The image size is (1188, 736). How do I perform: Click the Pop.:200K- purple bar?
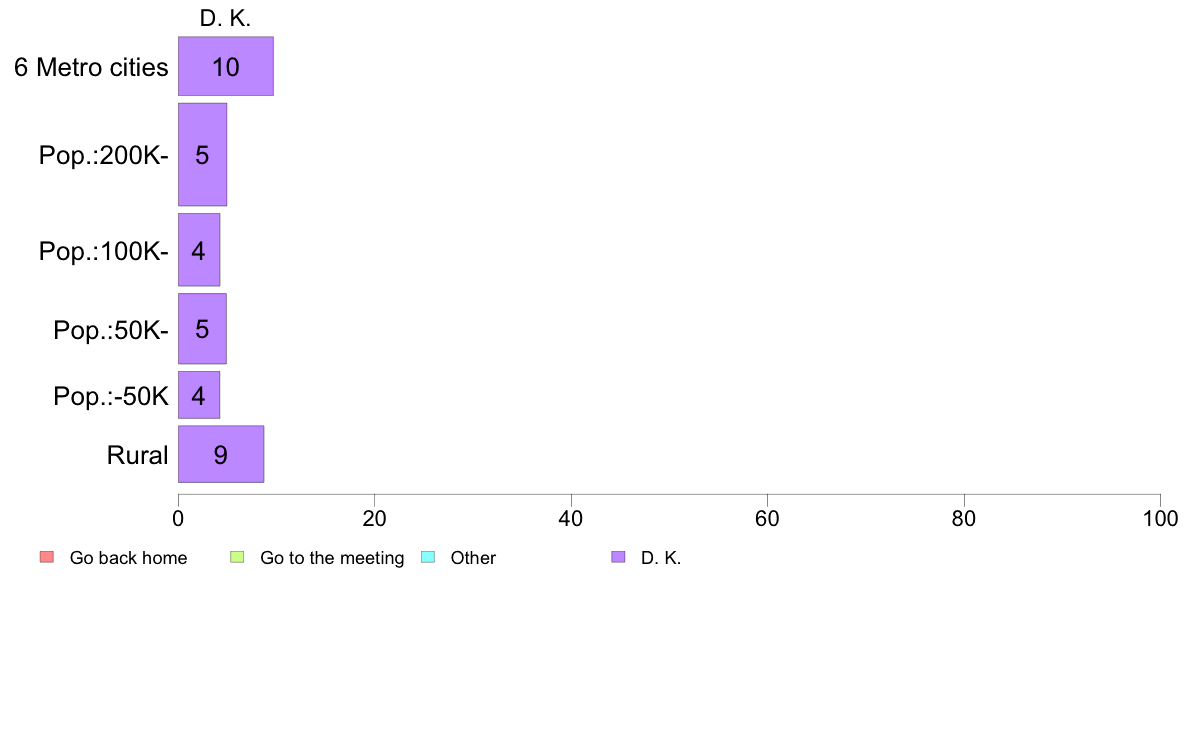tap(202, 155)
